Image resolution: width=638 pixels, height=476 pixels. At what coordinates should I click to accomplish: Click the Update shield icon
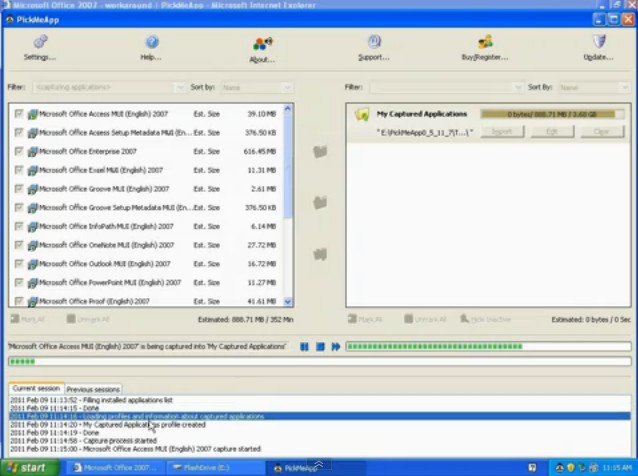pyautogui.click(x=599, y=41)
